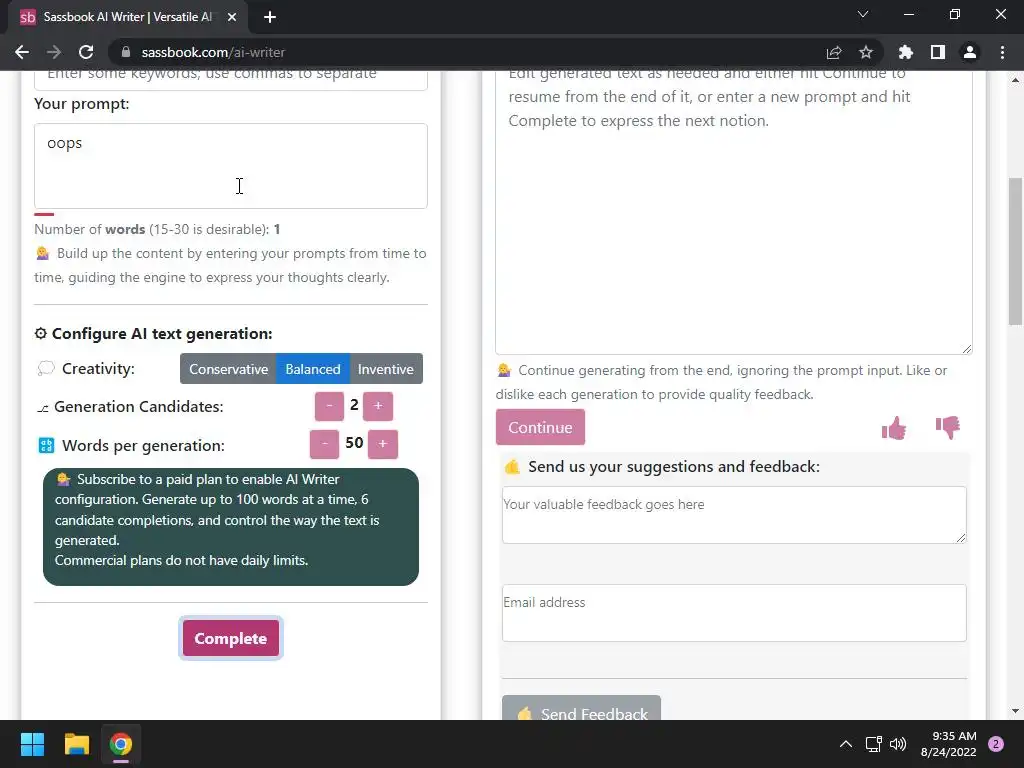Click "Send us your suggestions and feedback:" heading
The width and height of the screenshot is (1024, 768).
pos(673,466)
